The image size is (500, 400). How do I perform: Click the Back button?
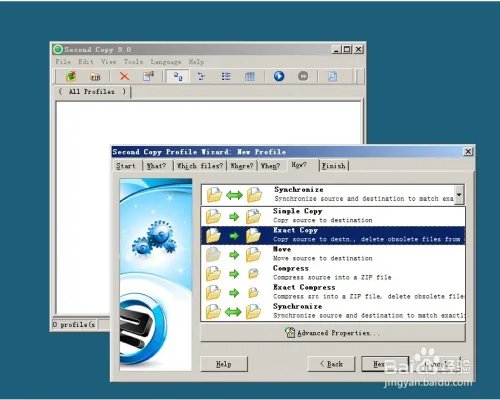click(x=331, y=364)
